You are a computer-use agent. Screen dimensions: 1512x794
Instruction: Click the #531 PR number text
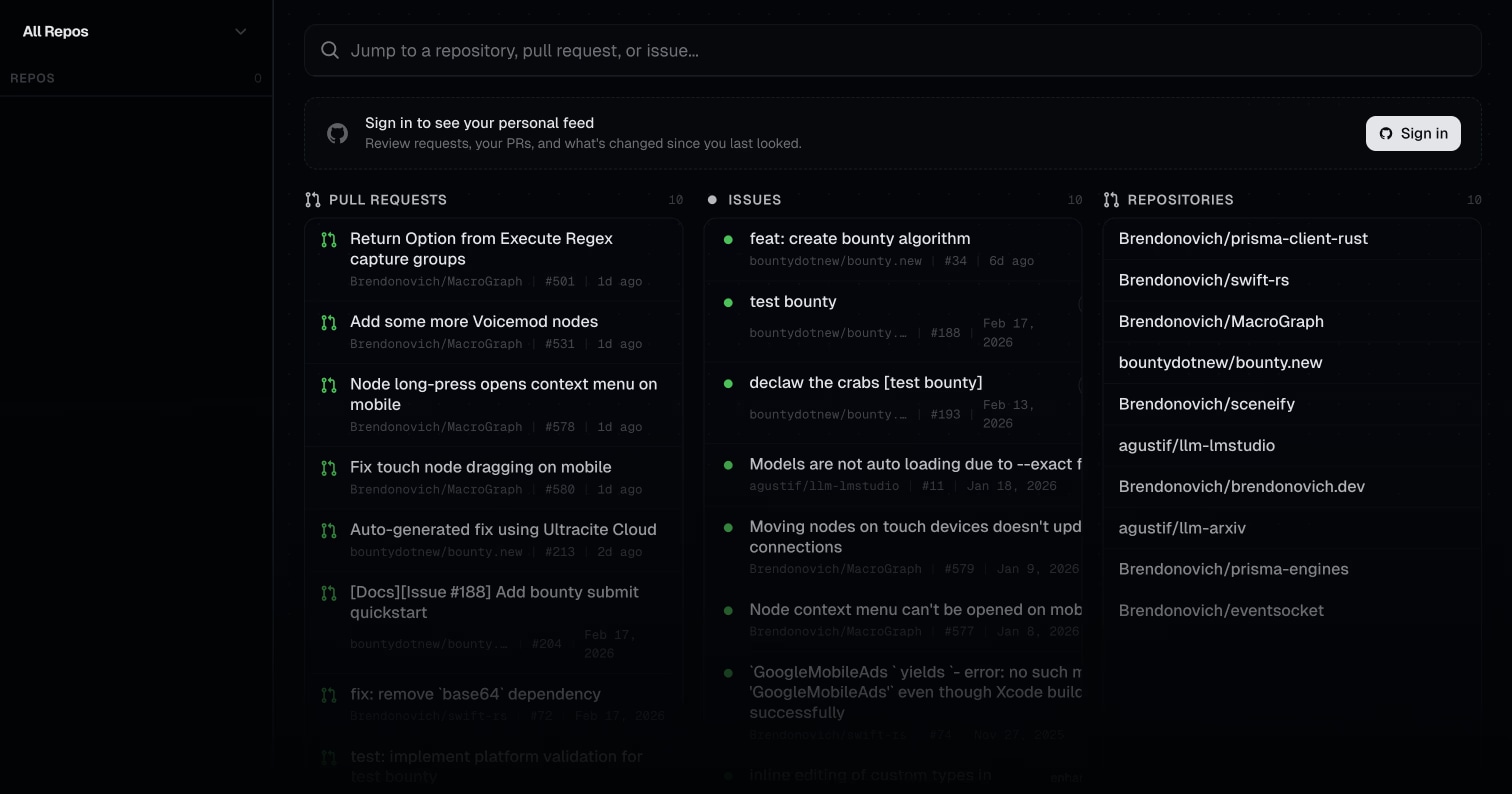point(560,344)
